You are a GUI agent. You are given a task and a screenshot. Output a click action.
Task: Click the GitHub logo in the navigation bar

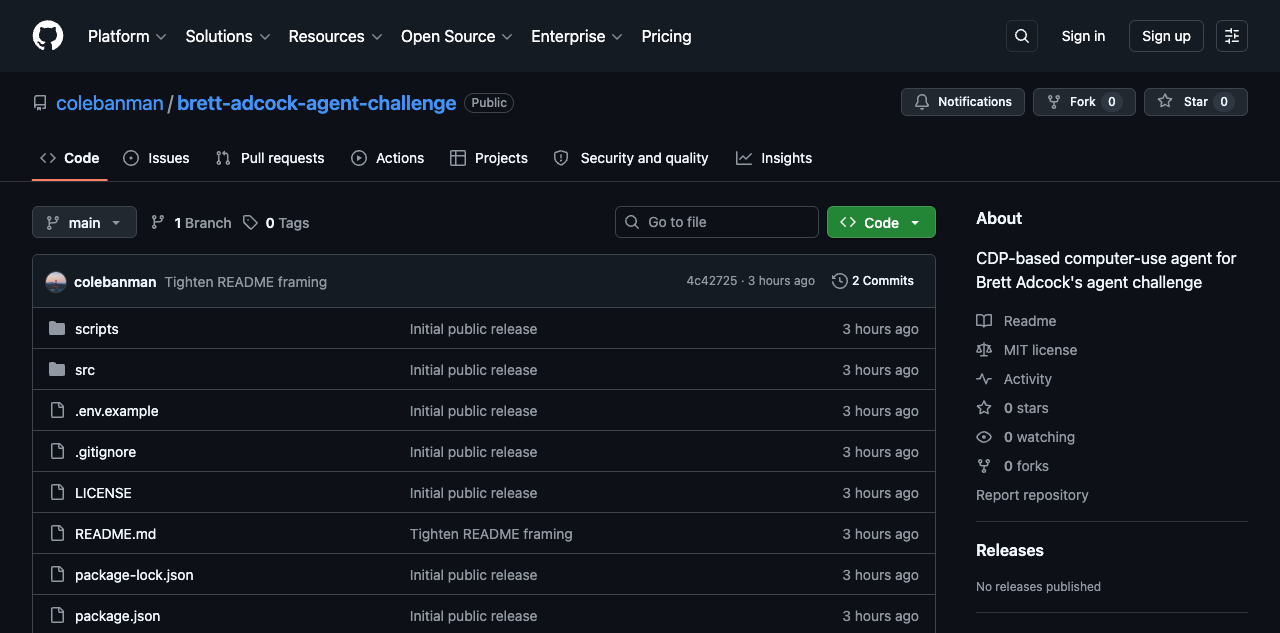pyautogui.click(x=47, y=36)
